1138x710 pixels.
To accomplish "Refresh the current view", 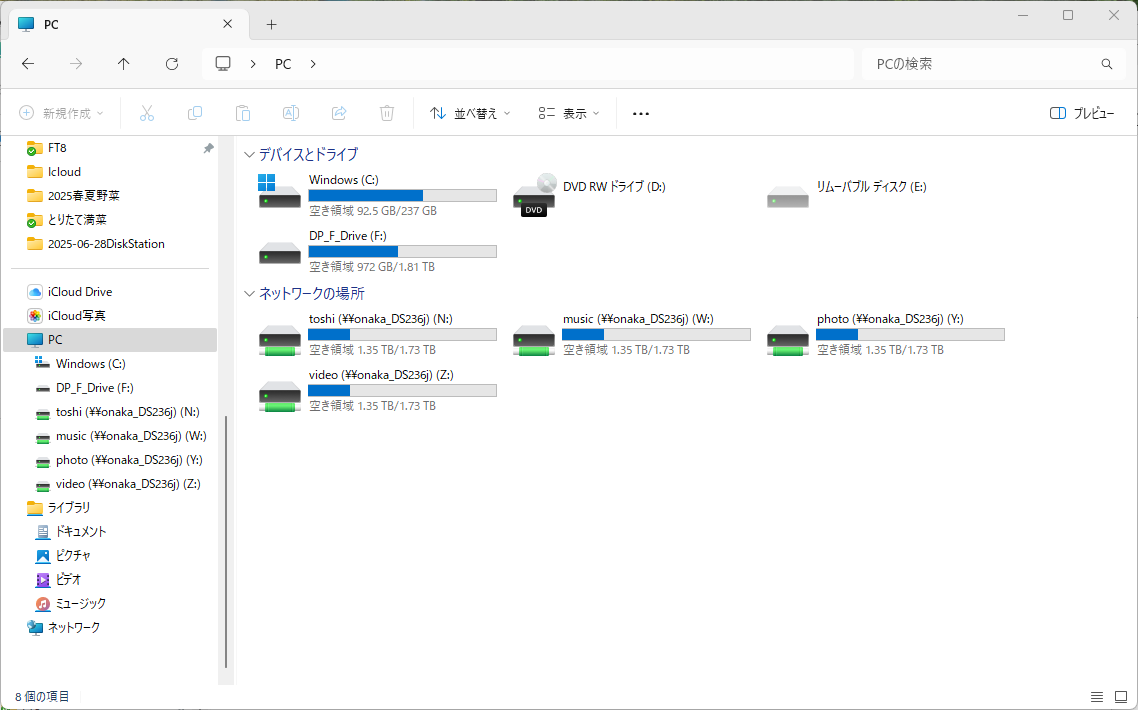I will click(172, 64).
